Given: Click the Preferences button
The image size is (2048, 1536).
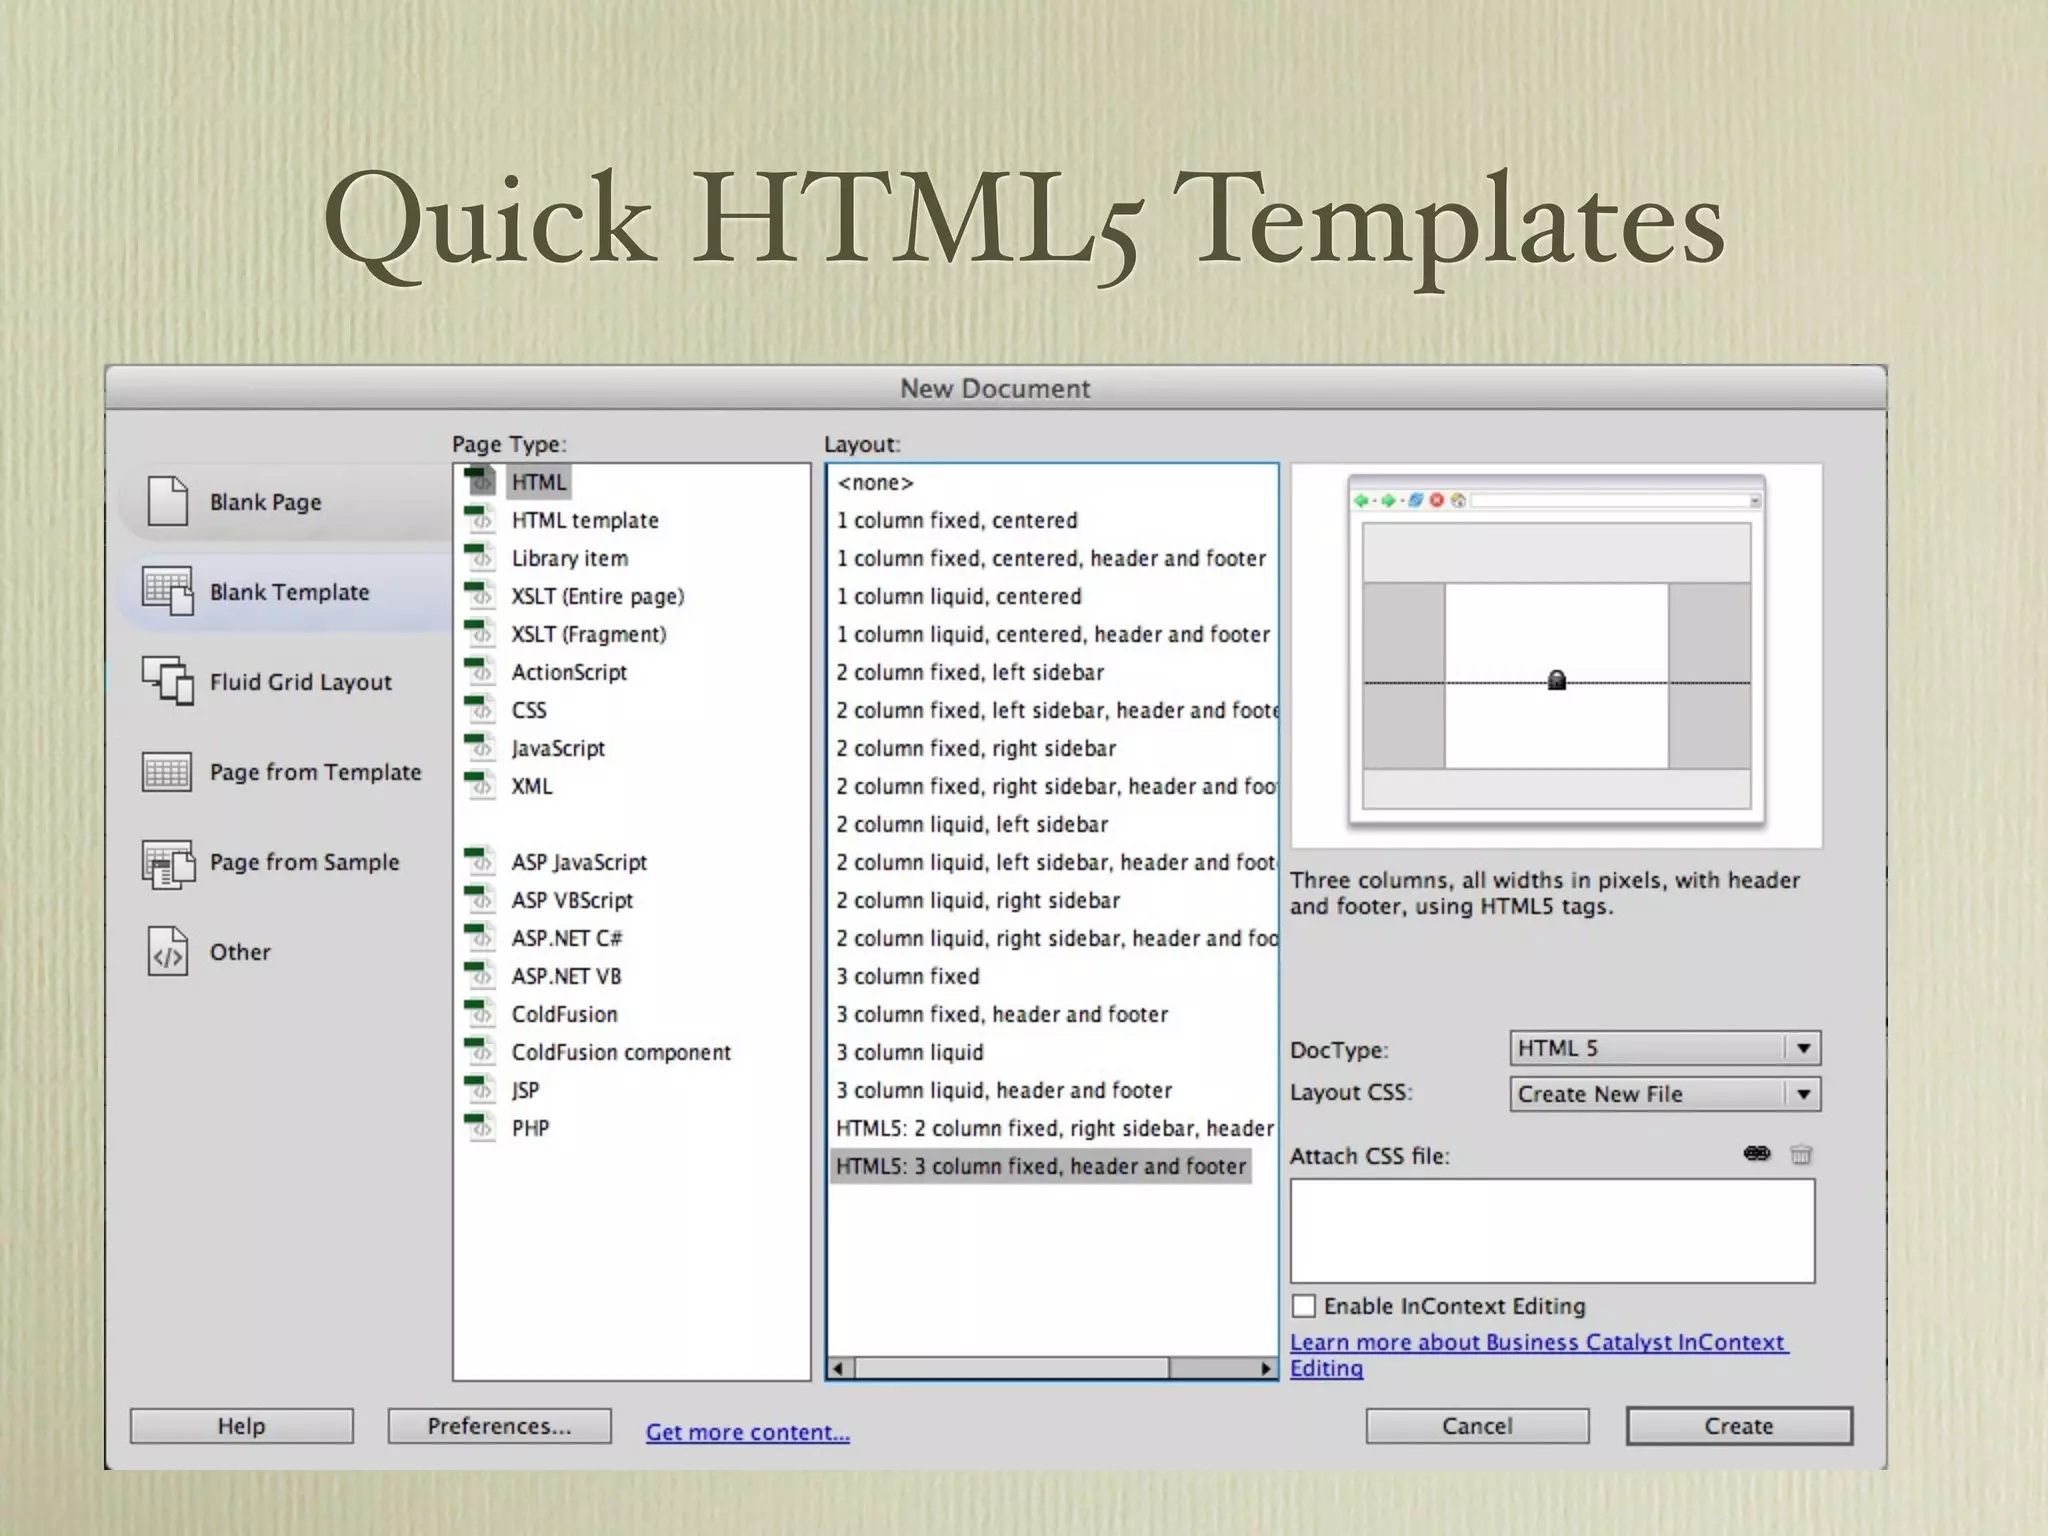Looking at the screenshot, I should (x=499, y=1426).
